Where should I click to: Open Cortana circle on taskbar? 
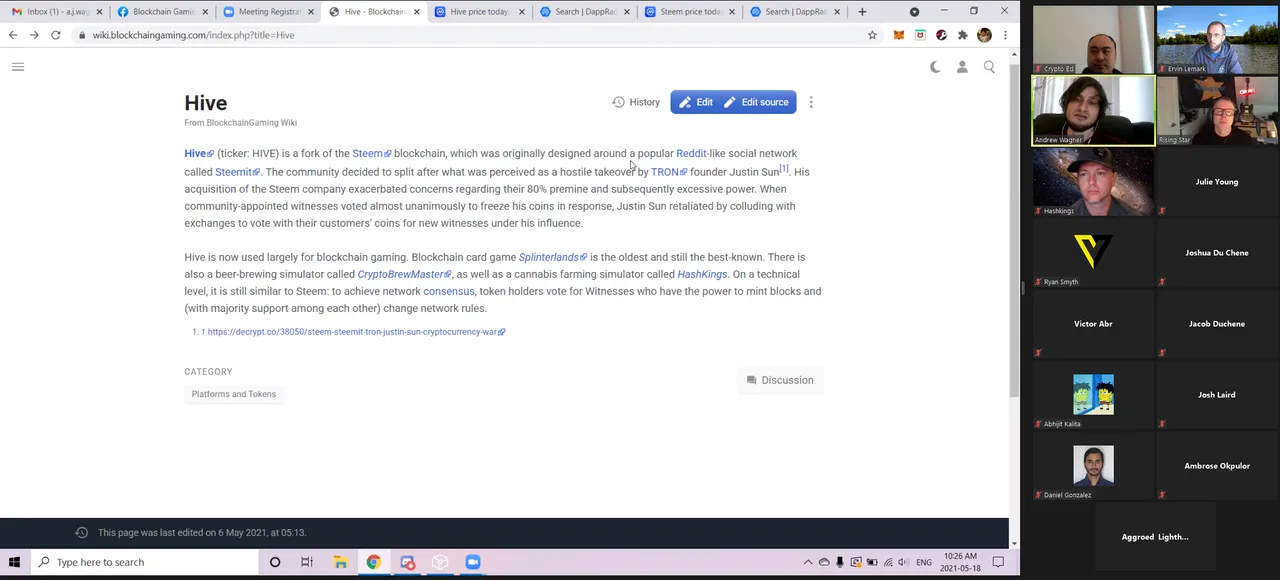pyautogui.click(x=275, y=562)
